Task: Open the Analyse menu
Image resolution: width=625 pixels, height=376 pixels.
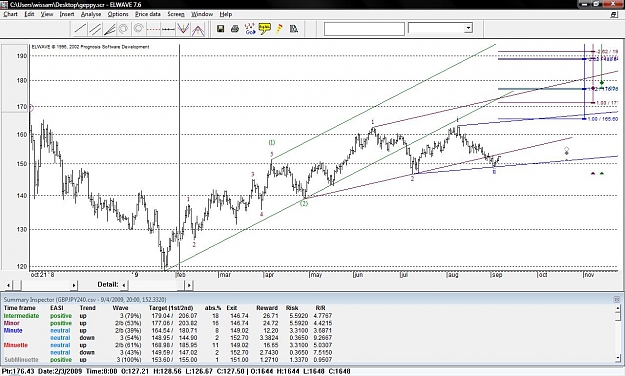Action: click(91, 14)
